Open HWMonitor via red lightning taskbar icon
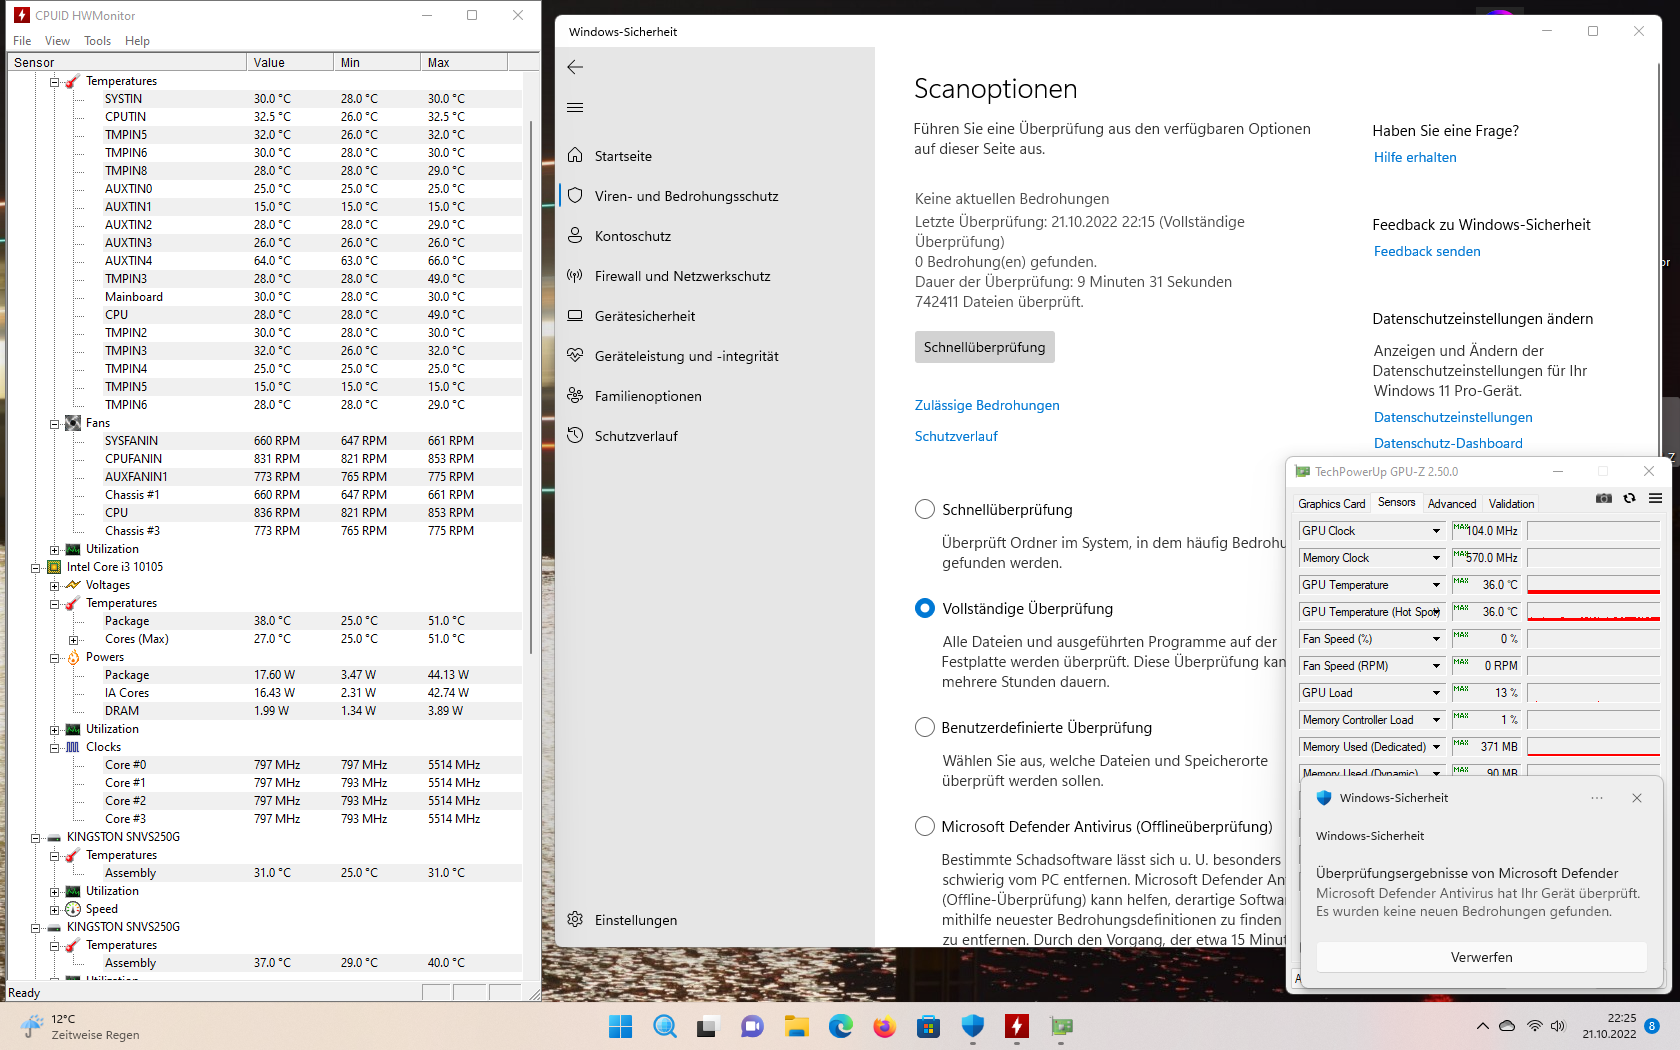Viewport: 1680px width, 1050px height. click(1016, 1026)
